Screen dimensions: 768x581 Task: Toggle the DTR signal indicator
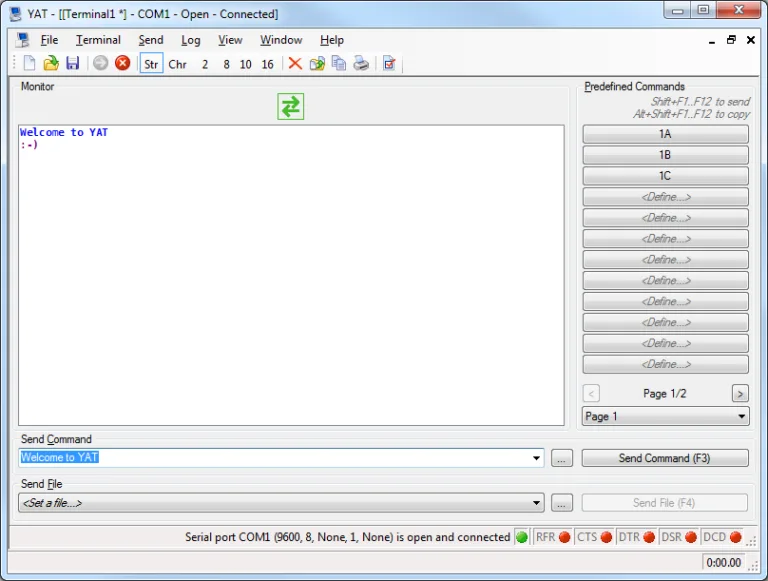tap(636, 537)
